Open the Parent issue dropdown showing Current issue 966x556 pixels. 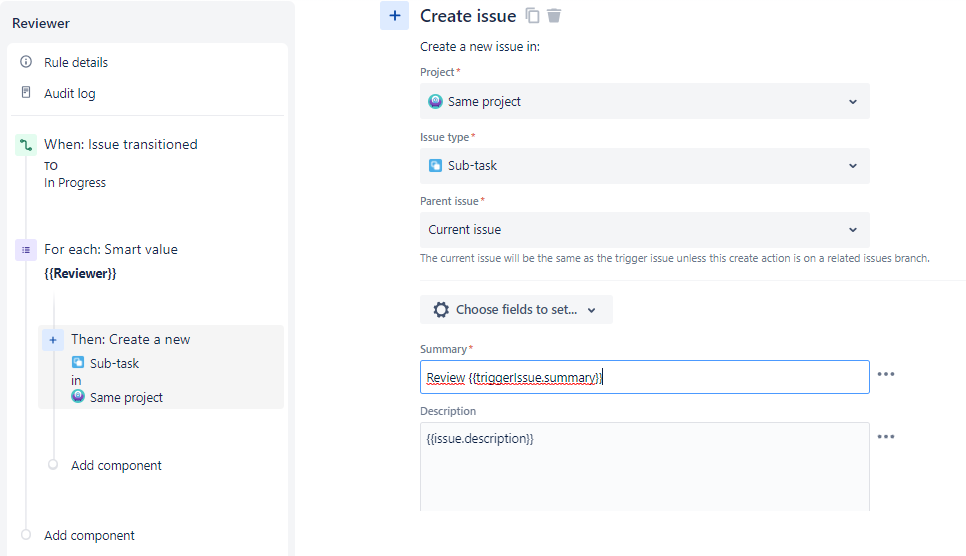tap(644, 230)
